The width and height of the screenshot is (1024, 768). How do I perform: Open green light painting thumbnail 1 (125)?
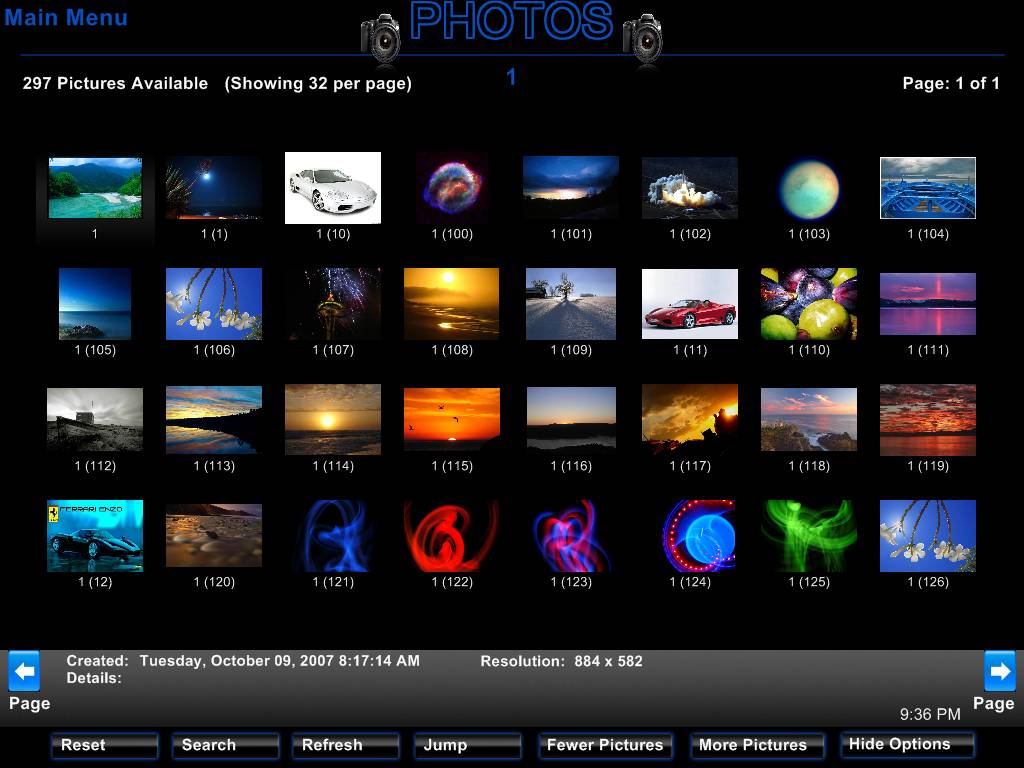(x=809, y=536)
